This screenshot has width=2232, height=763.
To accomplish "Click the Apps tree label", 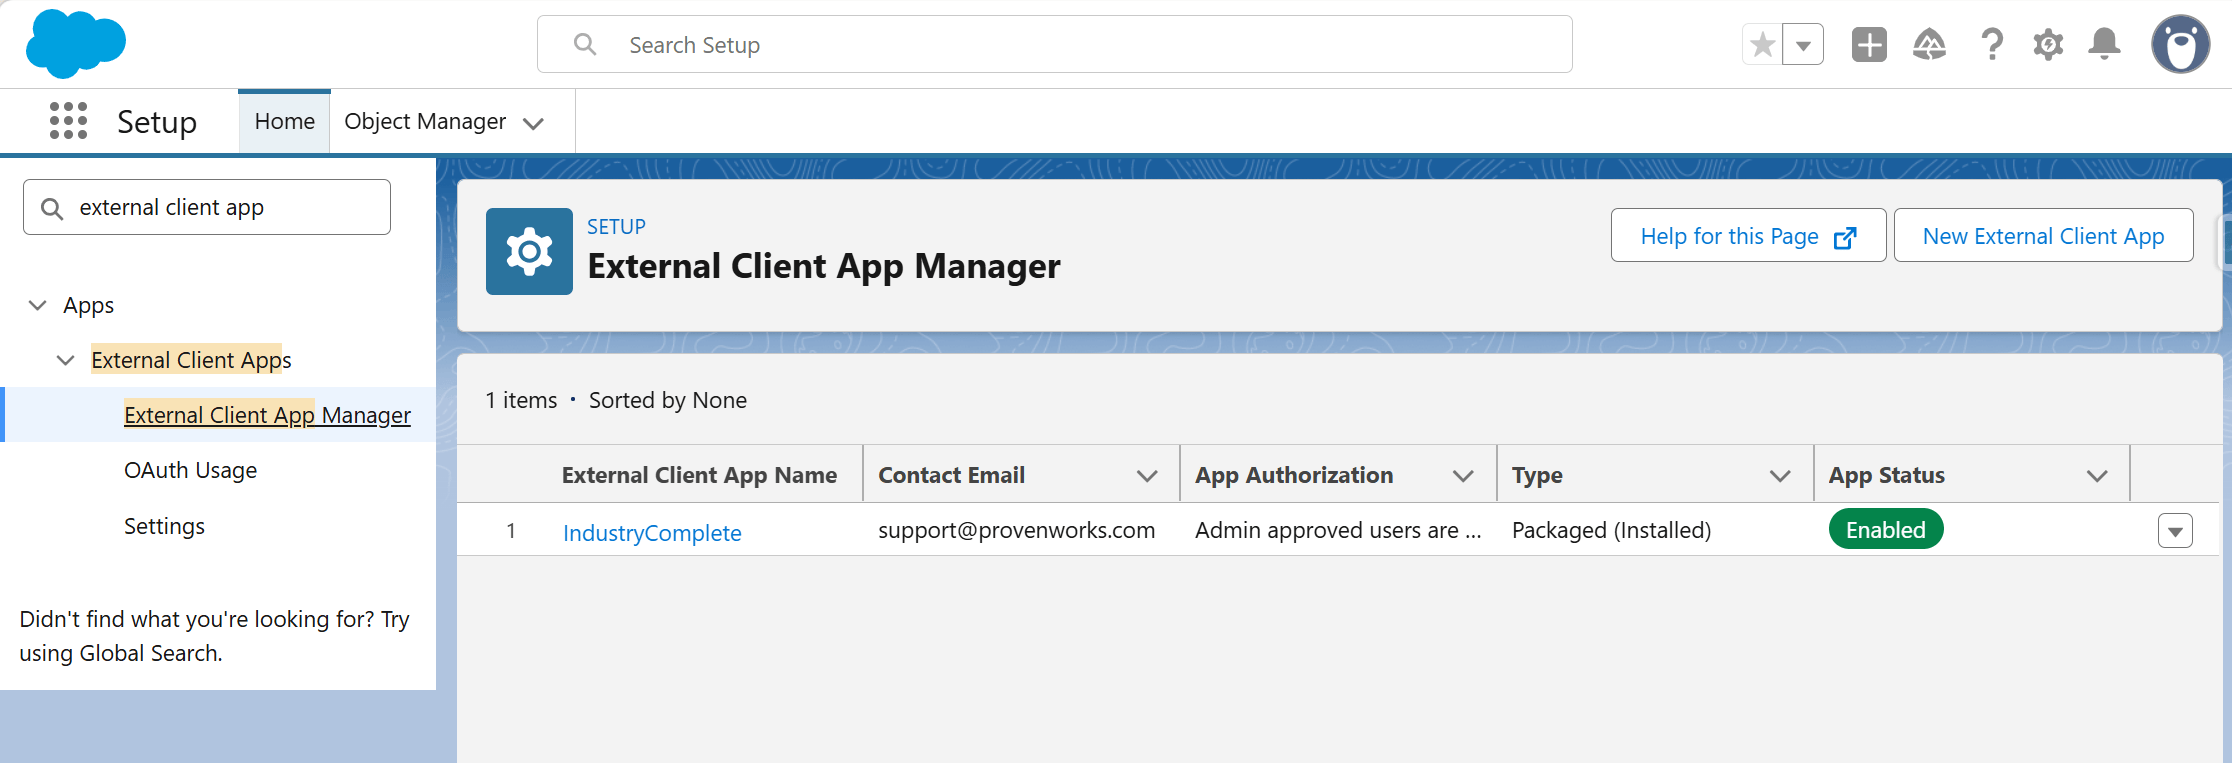I will (x=88, y=305).
